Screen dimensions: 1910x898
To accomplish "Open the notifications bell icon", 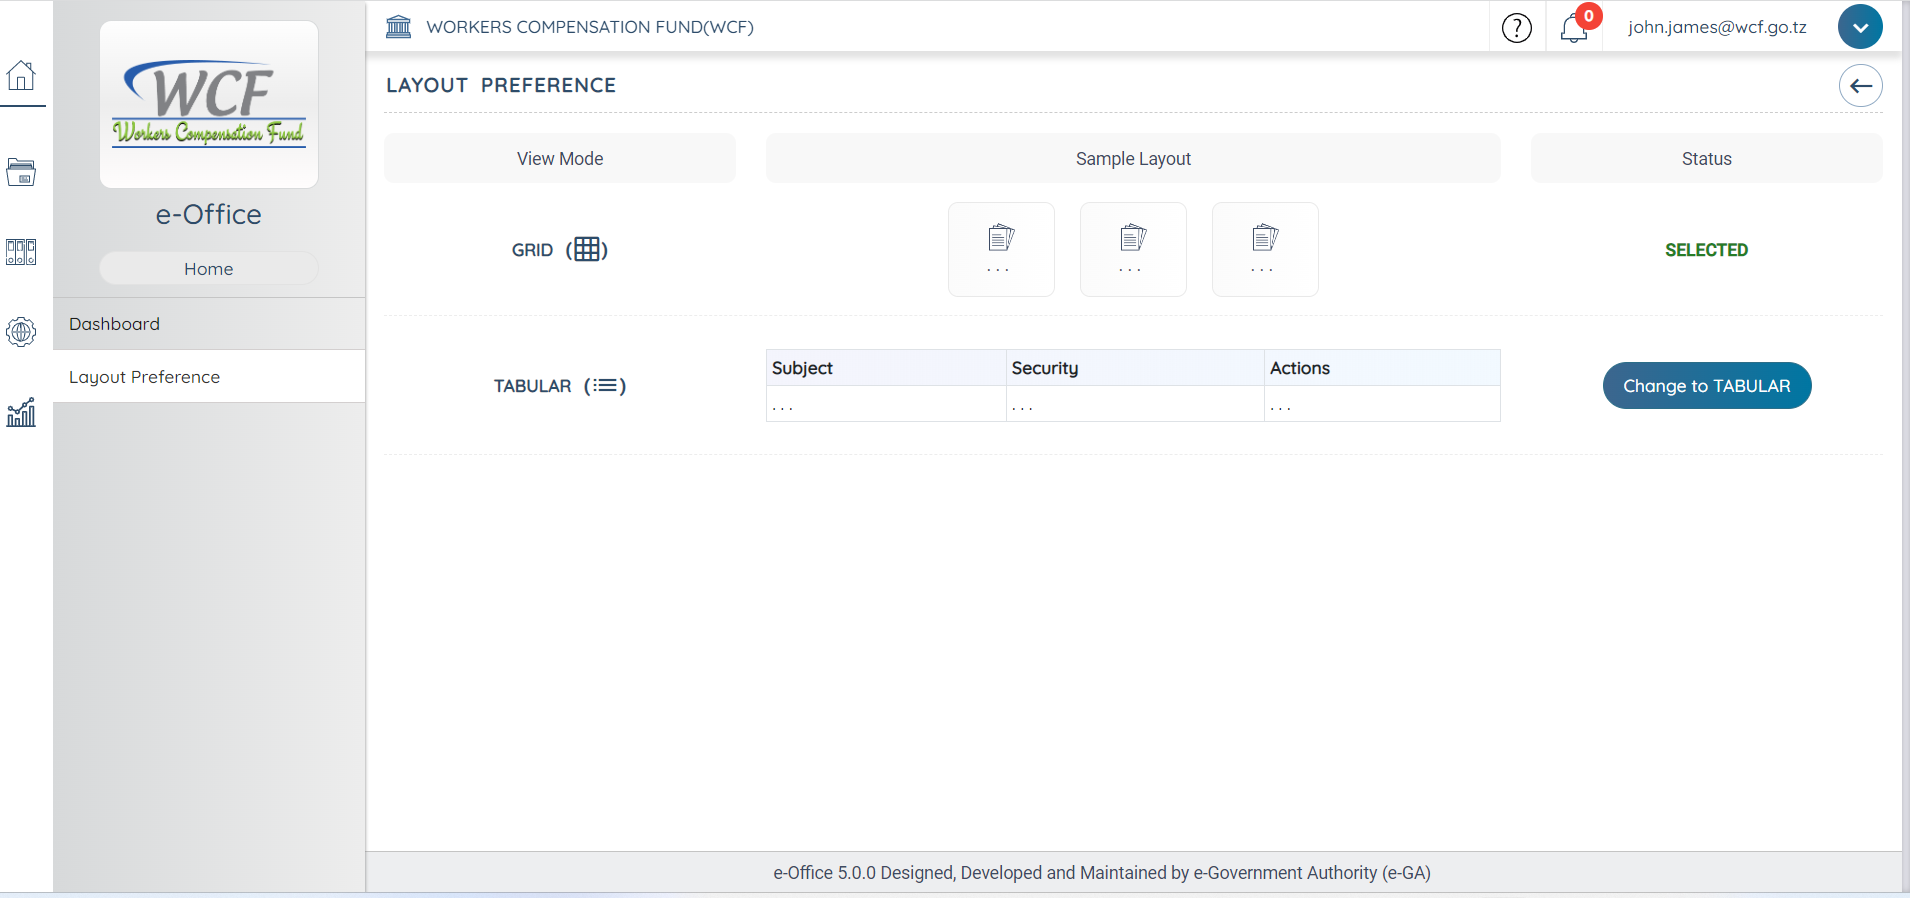I will click(x=1574, y=28).
